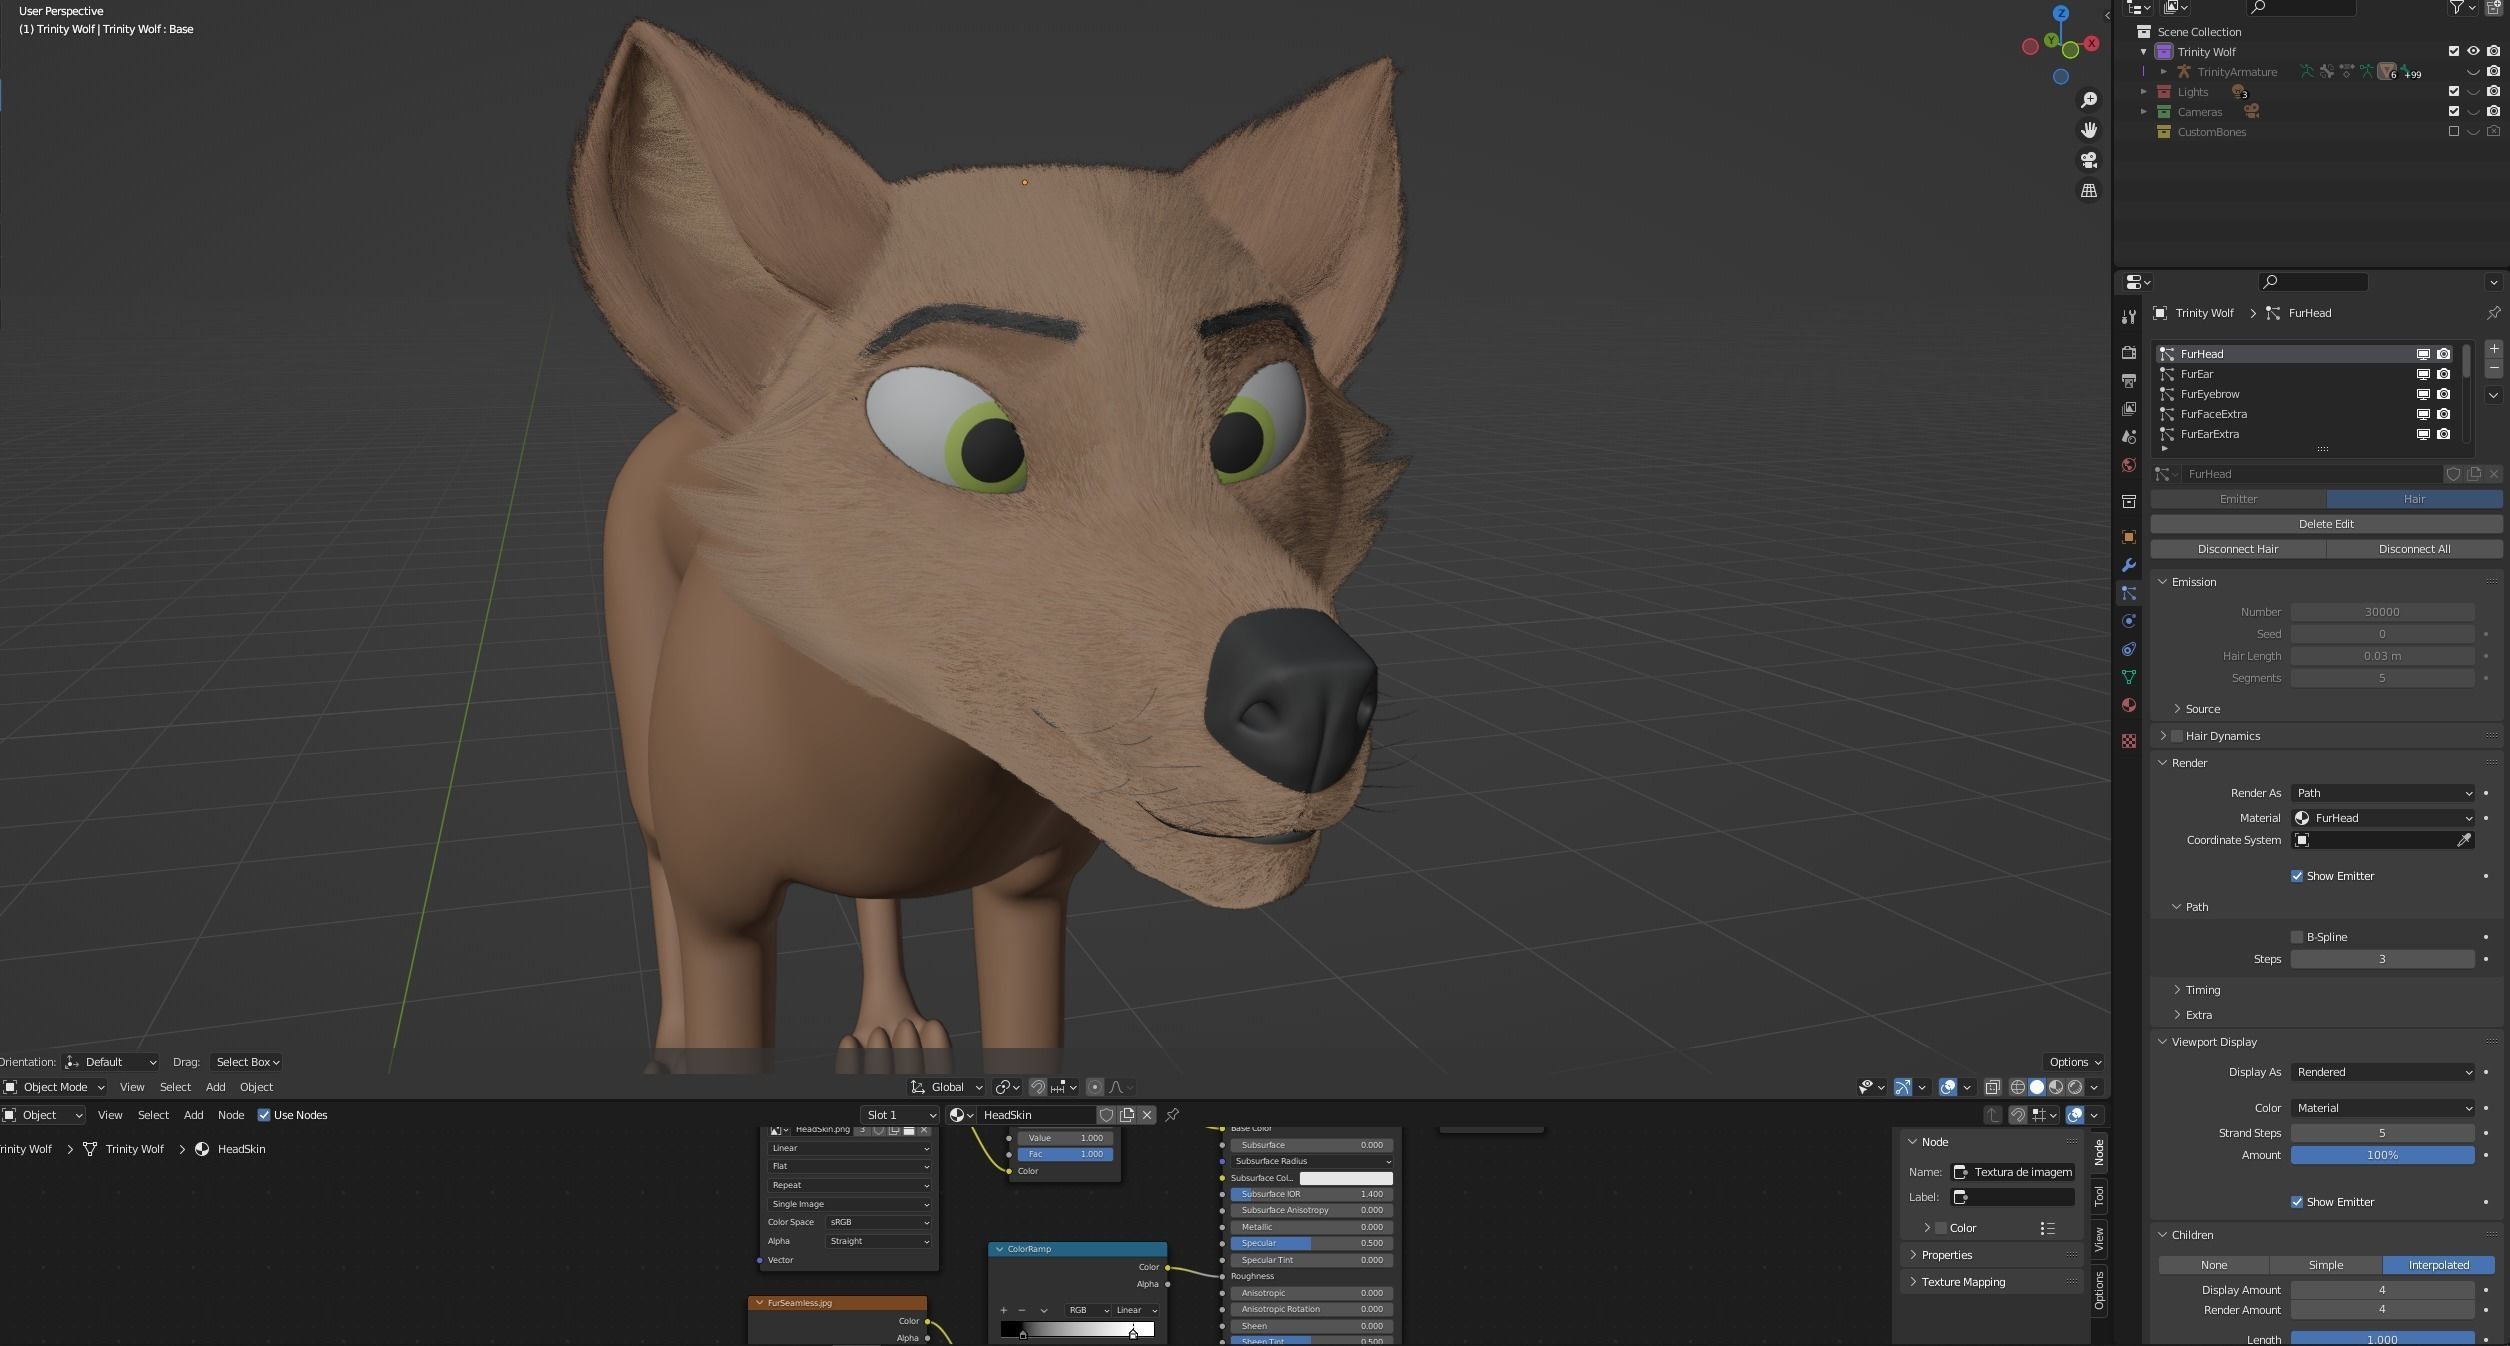Open the Object Constraints properties tab
Screen dimensions: 2510x1346
[x=2129, y=649]
